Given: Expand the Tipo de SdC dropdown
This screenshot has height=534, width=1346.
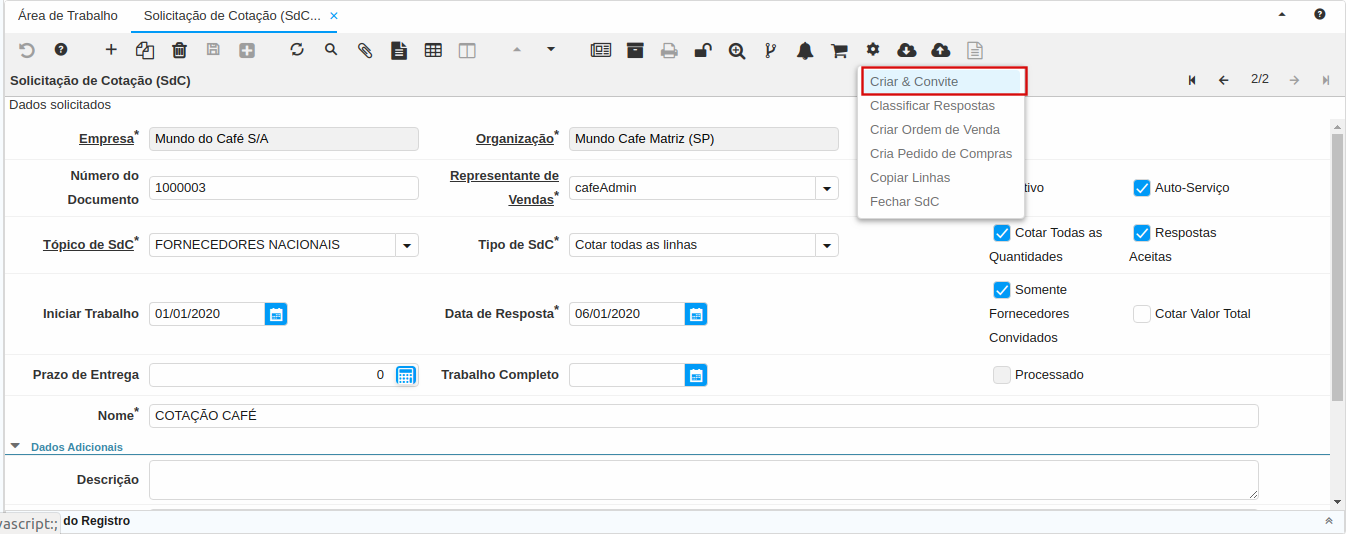Looking at the screenshot, I should 827,245.
